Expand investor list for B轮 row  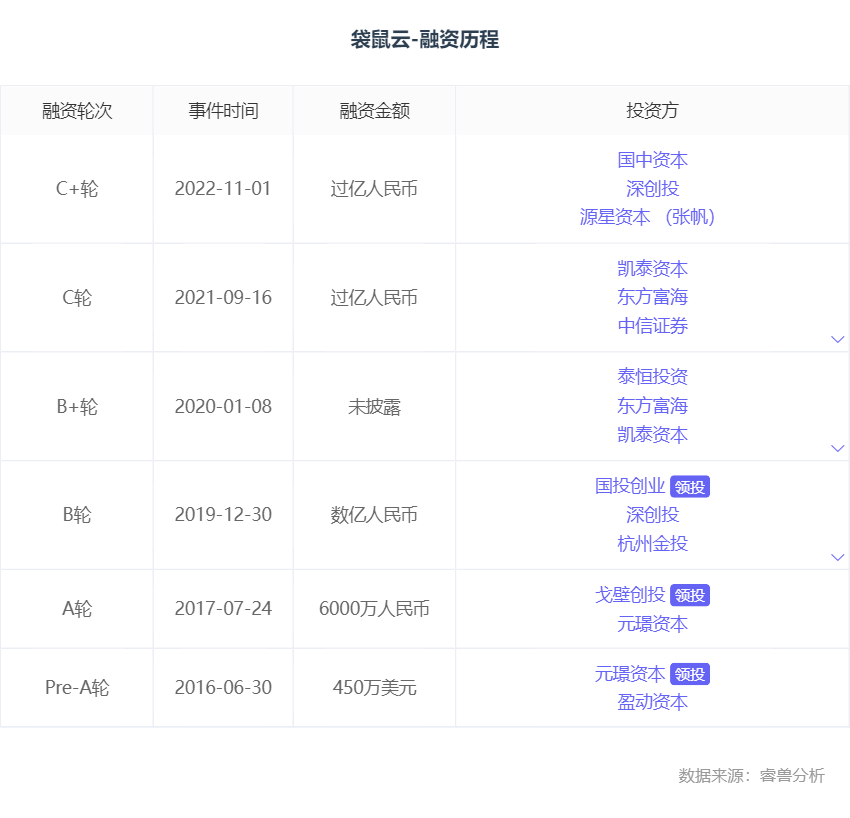click(838, 557)
